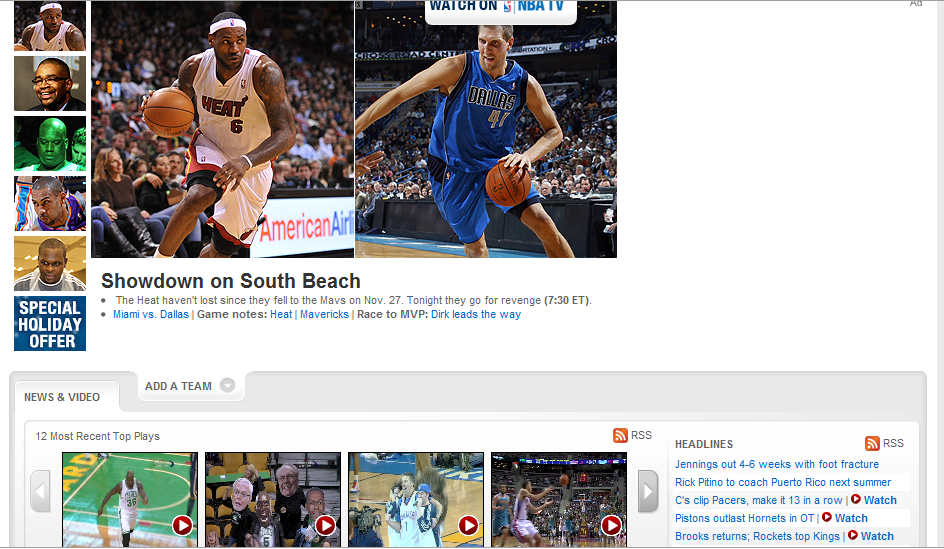The image size is (944, 549).
Task: Open RSS feed icon beside Top Plays
Action: tap(620, 435)
